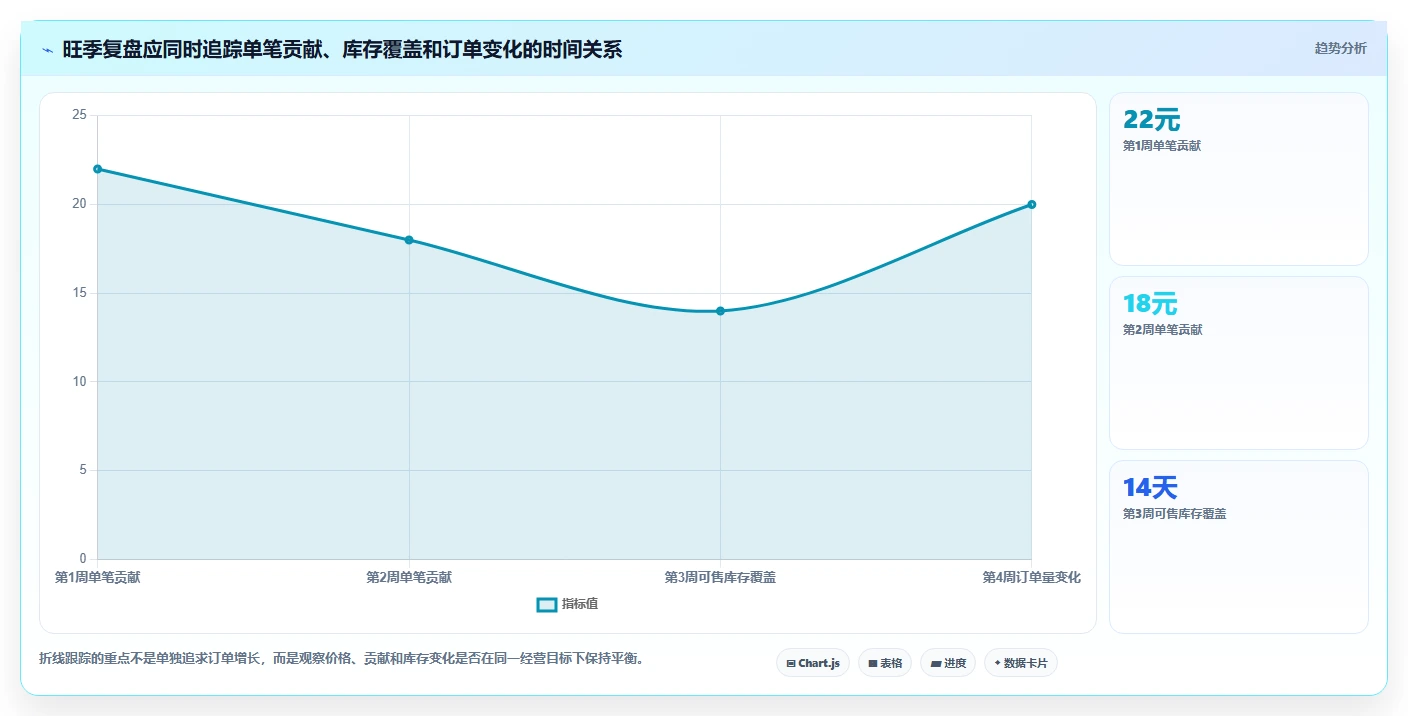This screenshot has height=716, width=1408.
Task: Select the 表格 tag chip
Action: tap(885, 663)
